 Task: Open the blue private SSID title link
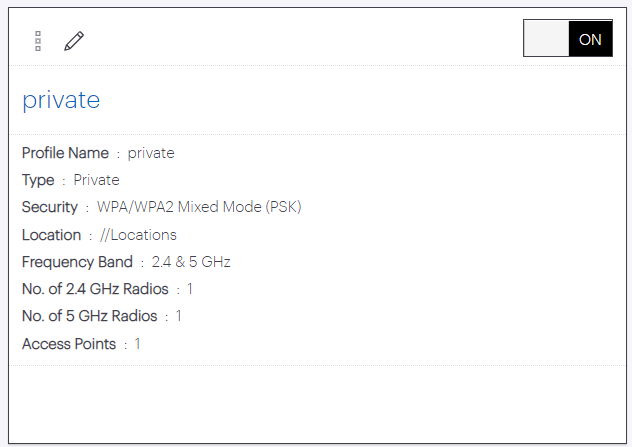pyautogui.click(x=61, y=100)
